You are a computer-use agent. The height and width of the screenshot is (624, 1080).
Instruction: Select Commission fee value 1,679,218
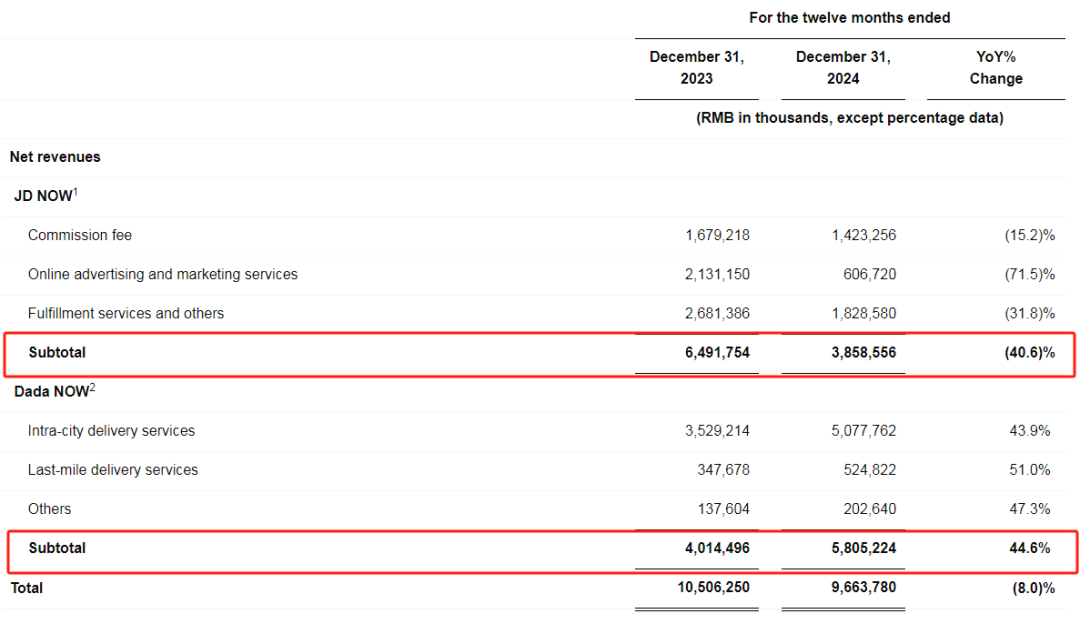(x=717, y=235)
